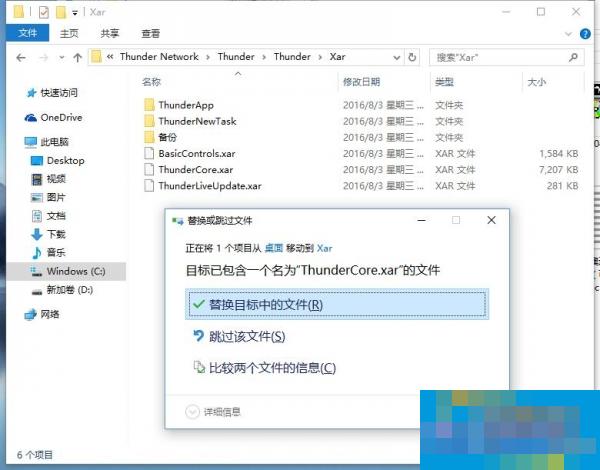Go up one folder level
The width and height of the screenshot is (600, 470).
click(78, 57)
